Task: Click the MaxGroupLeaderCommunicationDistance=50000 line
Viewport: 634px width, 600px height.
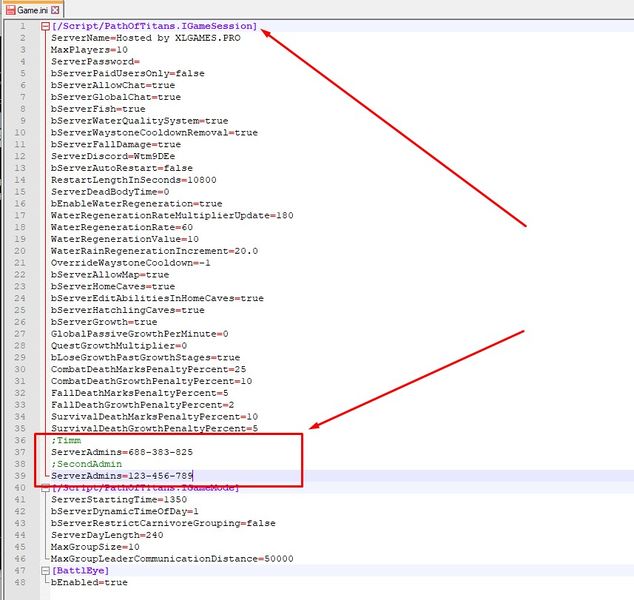Action: click(x=172, y=558)
